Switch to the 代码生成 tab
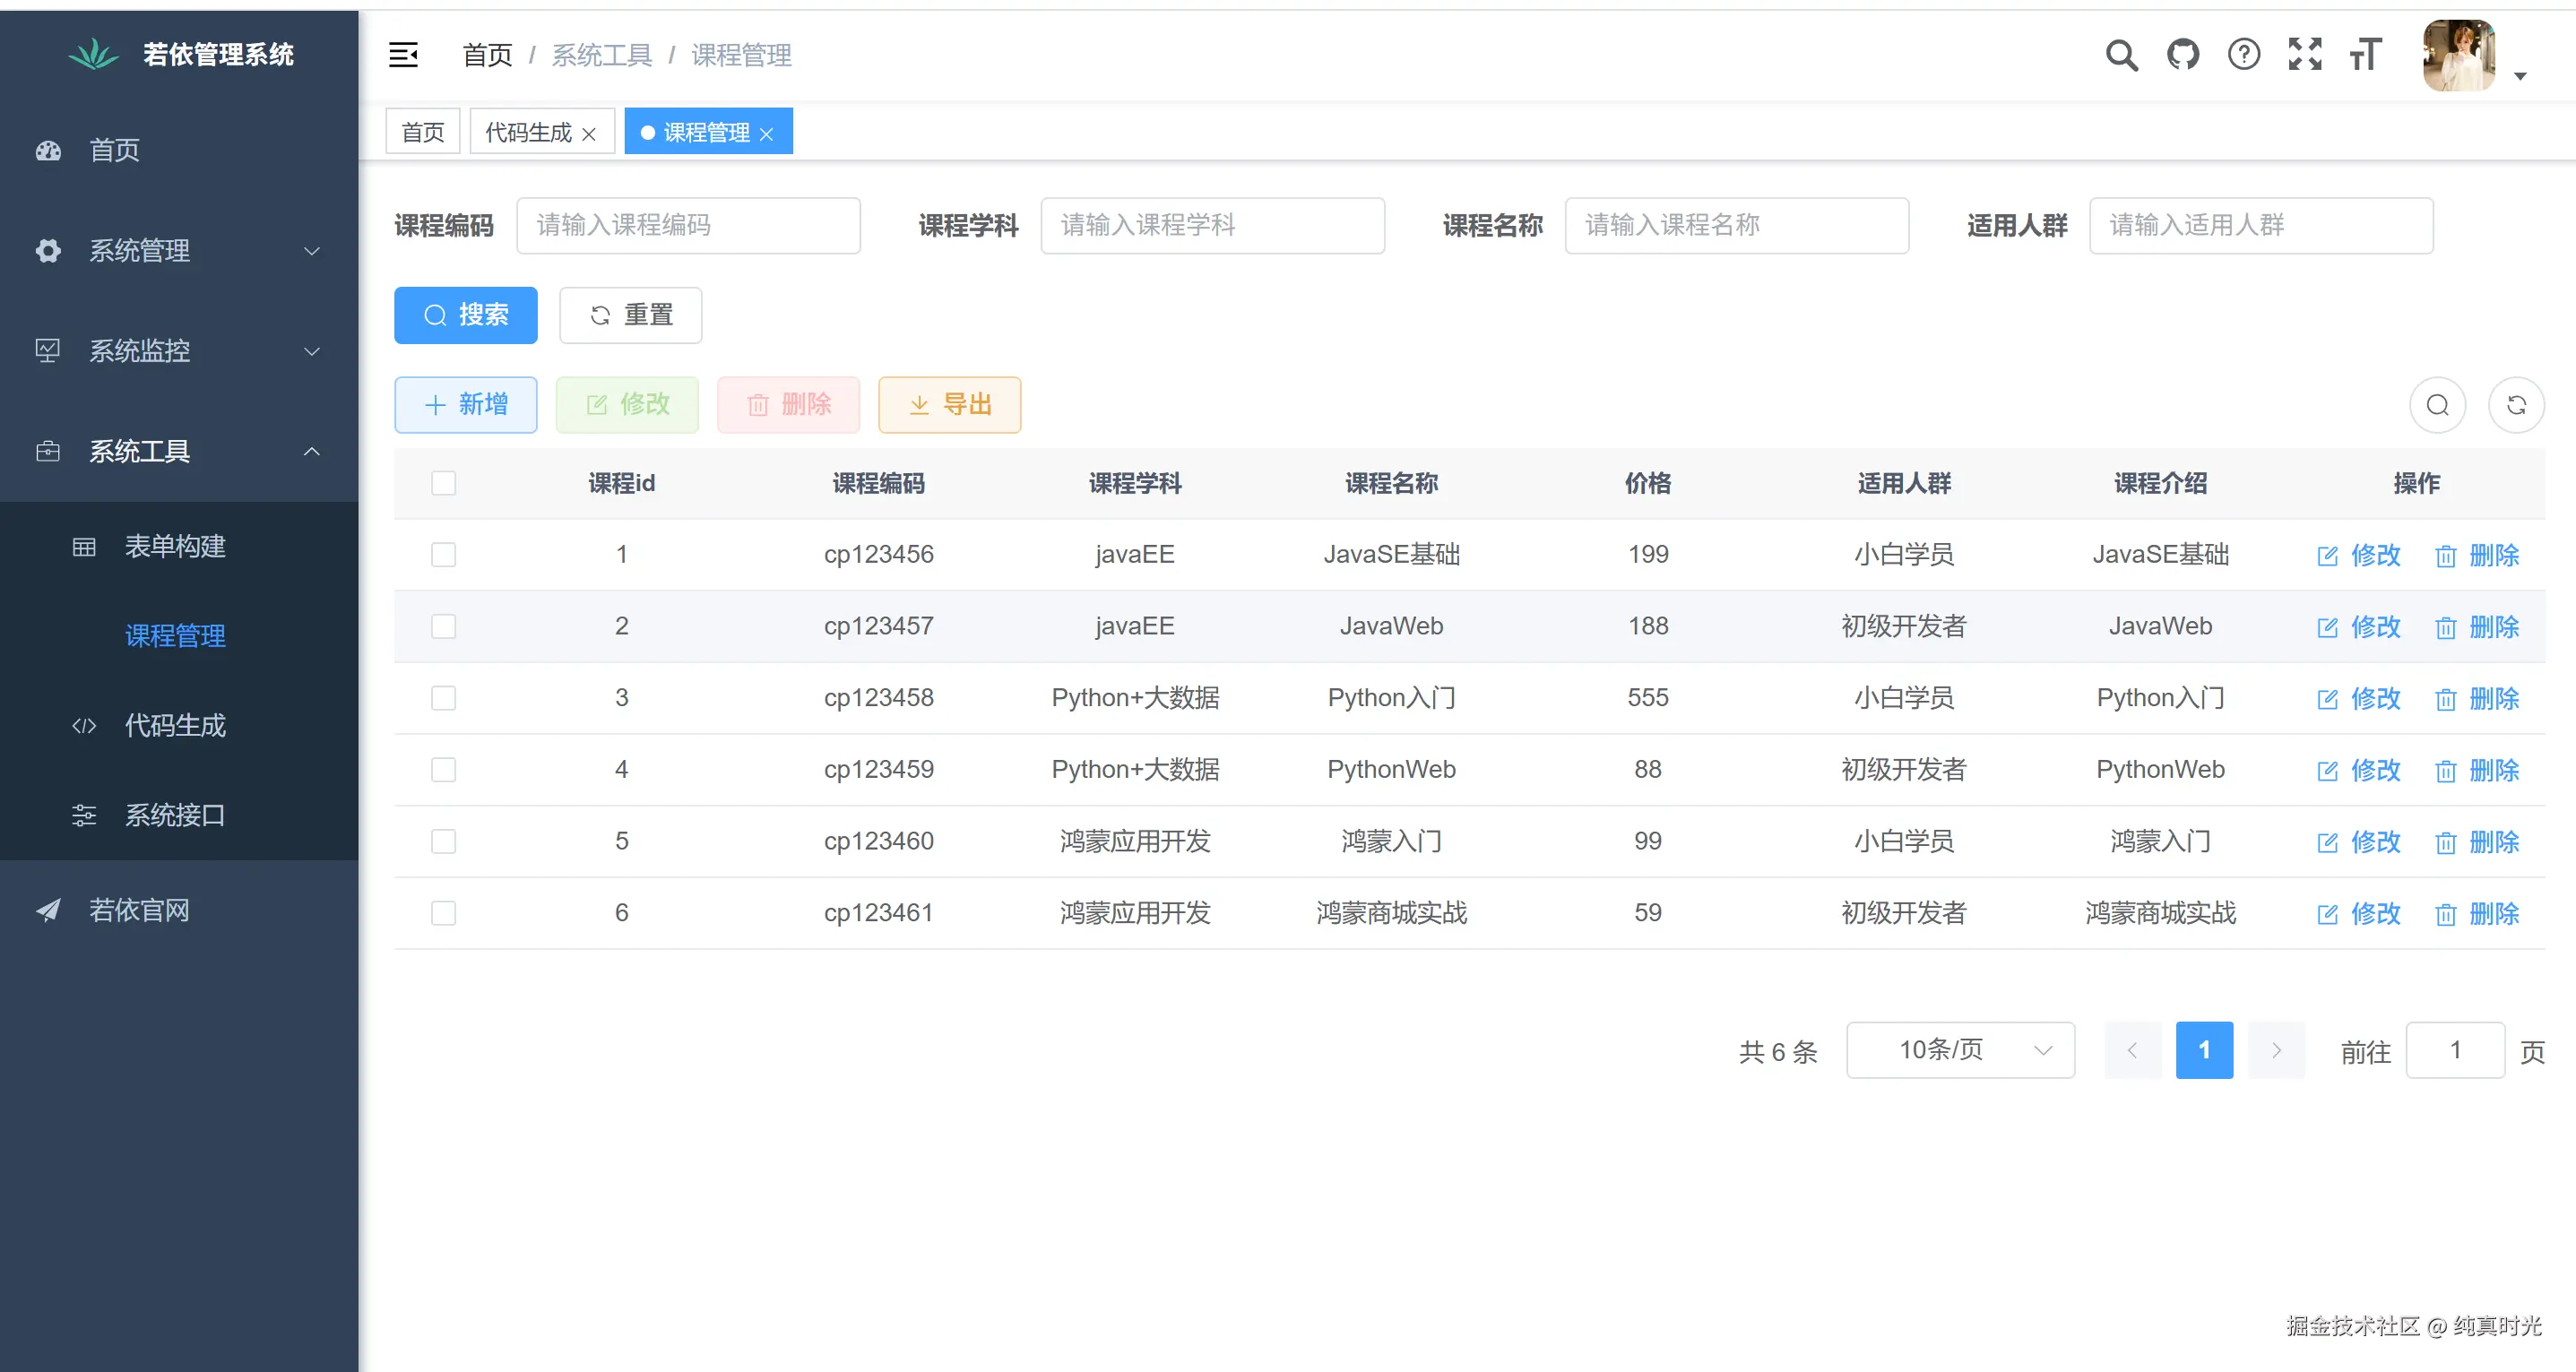This screenshot has height=1372, width=2576. click(528, 131)
